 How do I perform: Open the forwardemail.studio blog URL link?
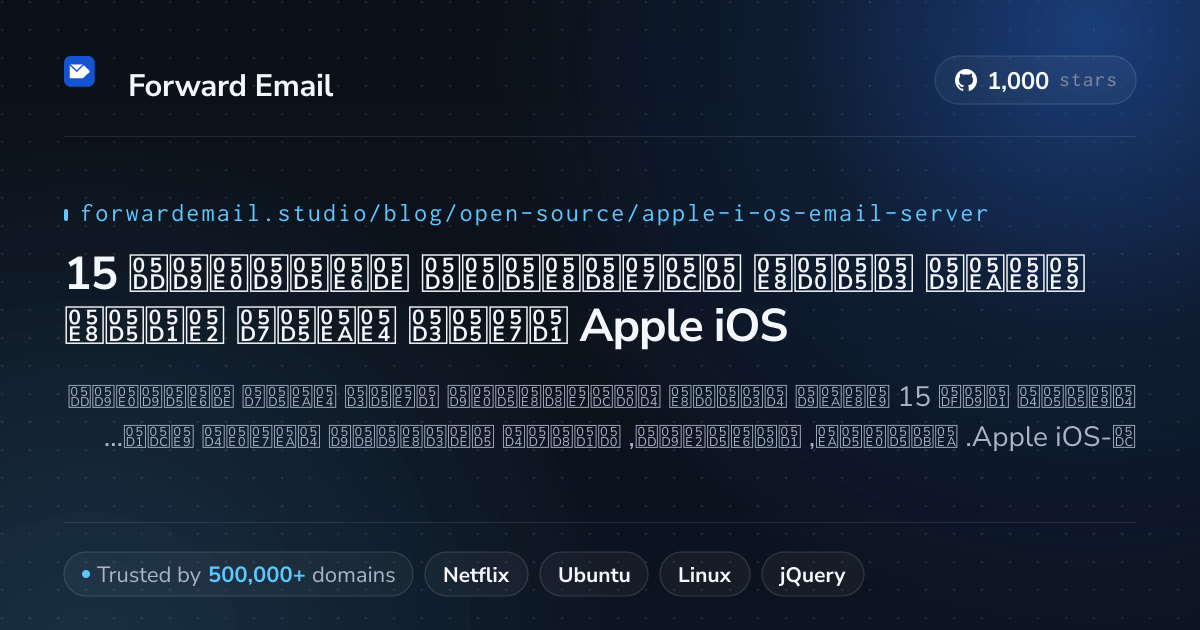[534, 213]
